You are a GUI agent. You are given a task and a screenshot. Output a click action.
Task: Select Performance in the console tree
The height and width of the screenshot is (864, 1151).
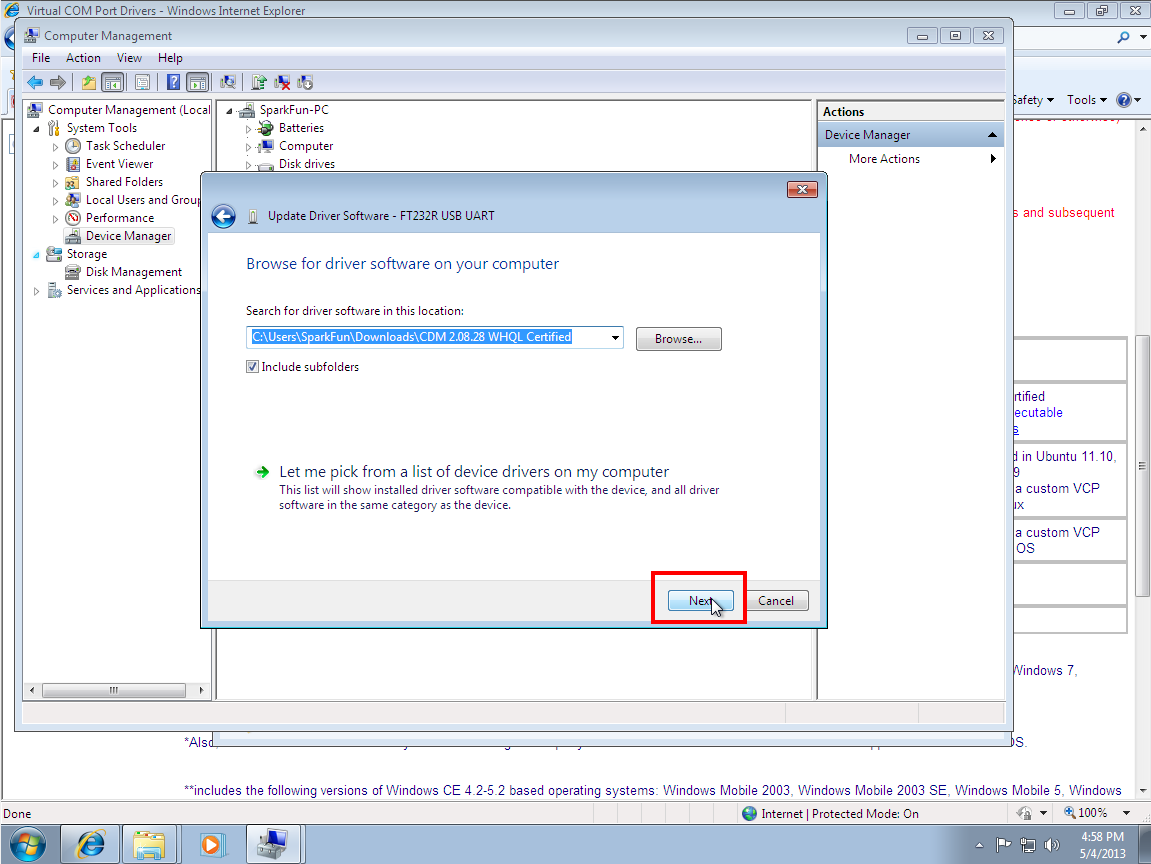click(120, 218)
